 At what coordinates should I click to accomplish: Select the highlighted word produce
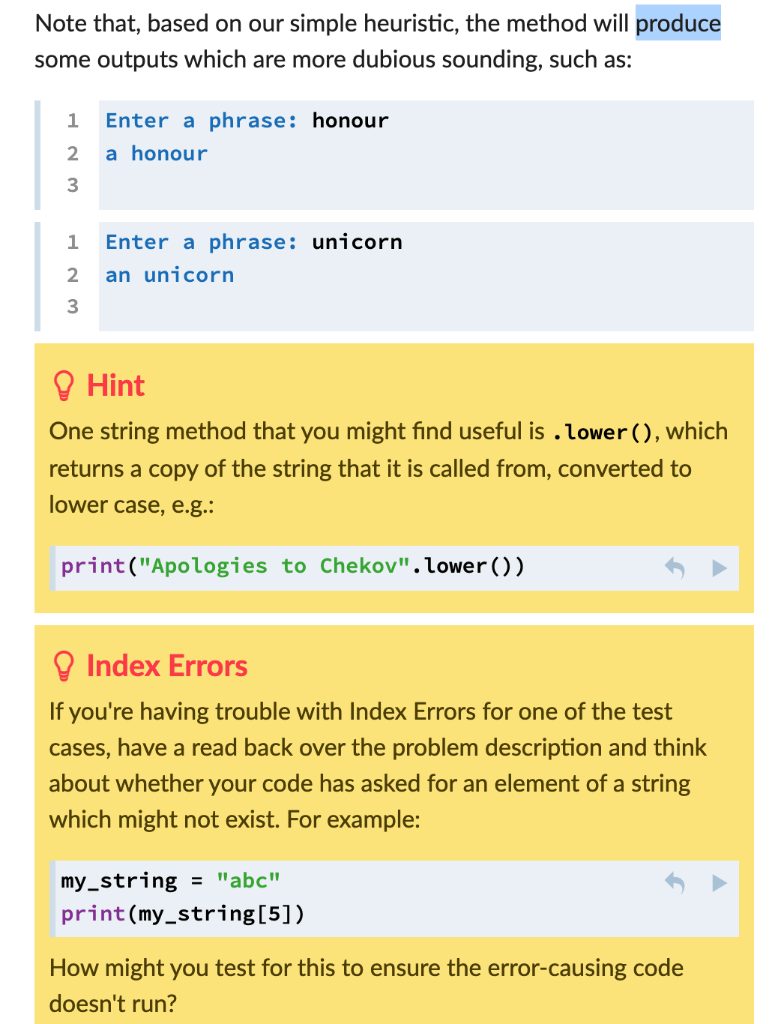(677, 23)
